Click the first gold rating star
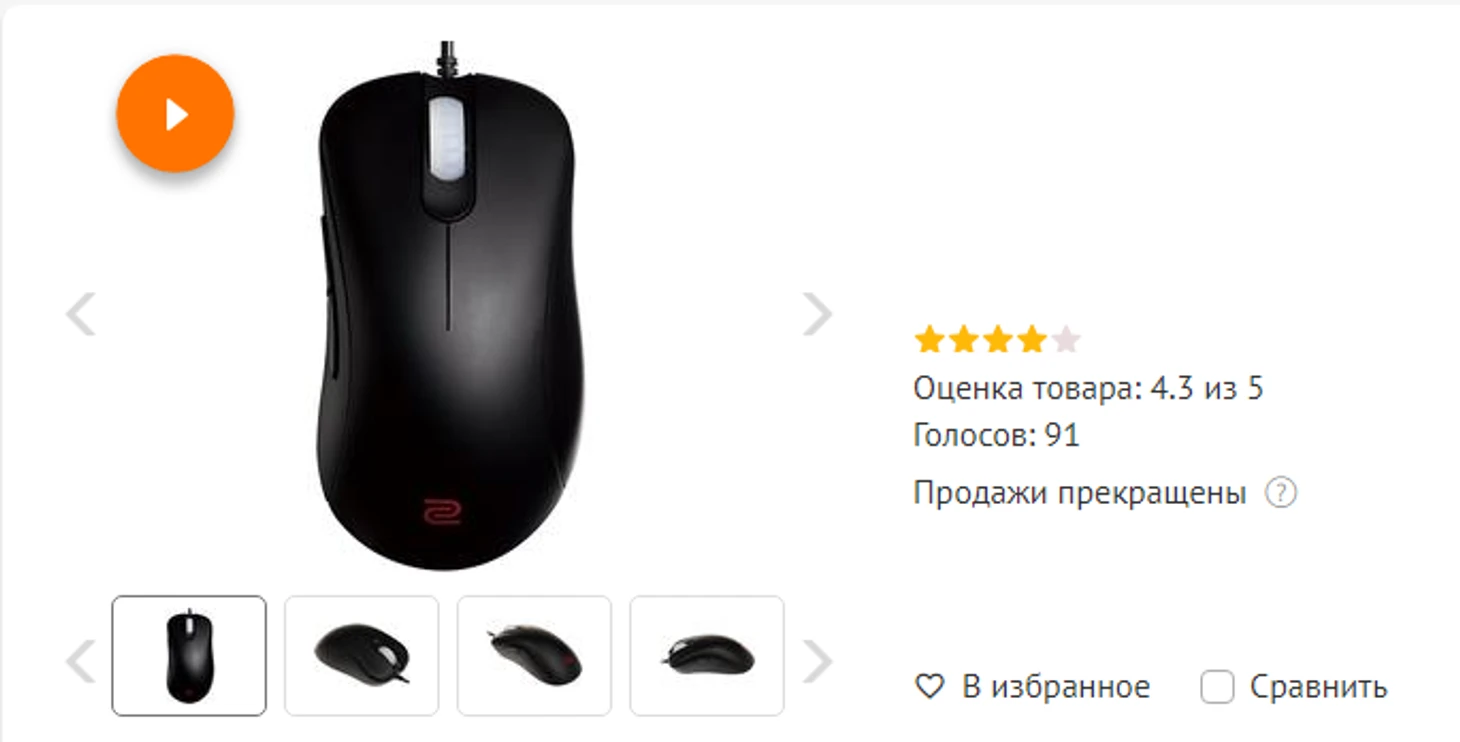 click(930, 340)
